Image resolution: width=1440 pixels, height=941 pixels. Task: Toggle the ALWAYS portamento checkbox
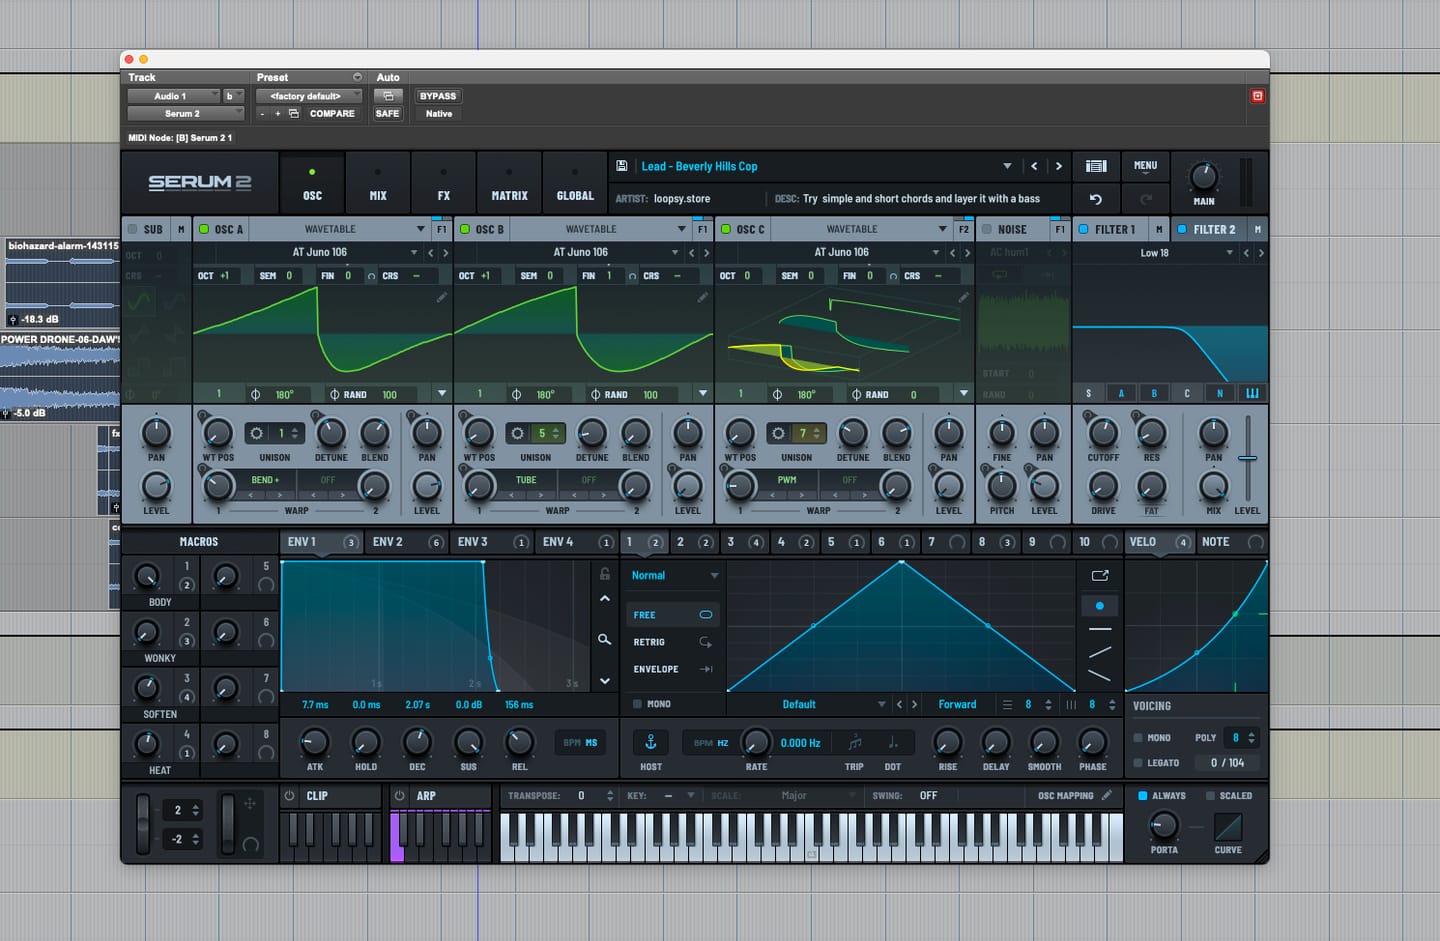[1143, 796]
